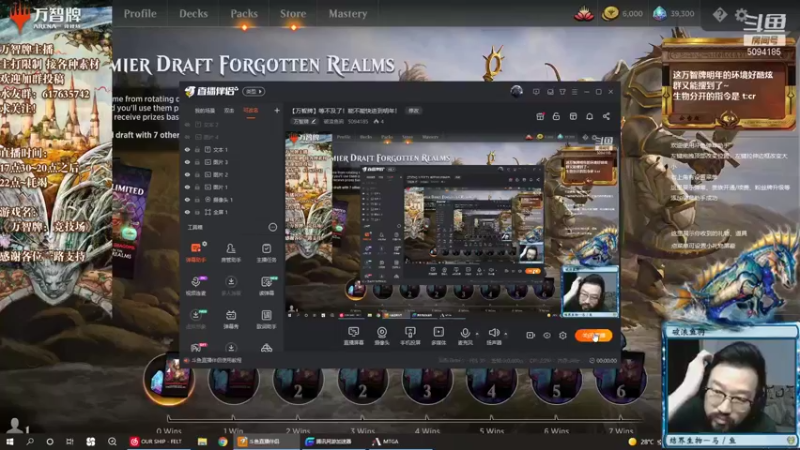Viewport: 800px width, 450px height.
Task: Click the 修改 edit title button
Action: (413, 110)
